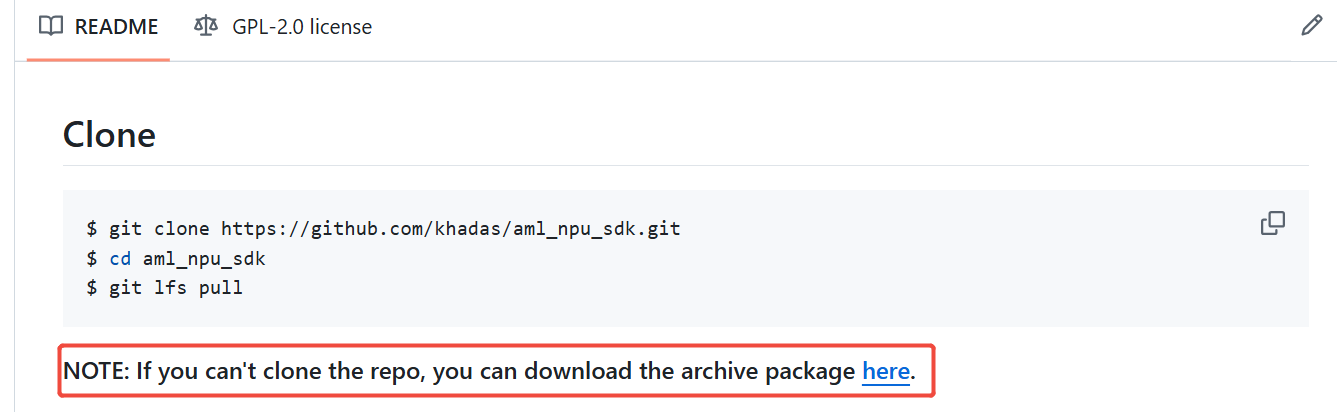This screenshot has height=412, width=1337.
Task: Copy the clone commands with the copy icon
Action: point(1272,223)
